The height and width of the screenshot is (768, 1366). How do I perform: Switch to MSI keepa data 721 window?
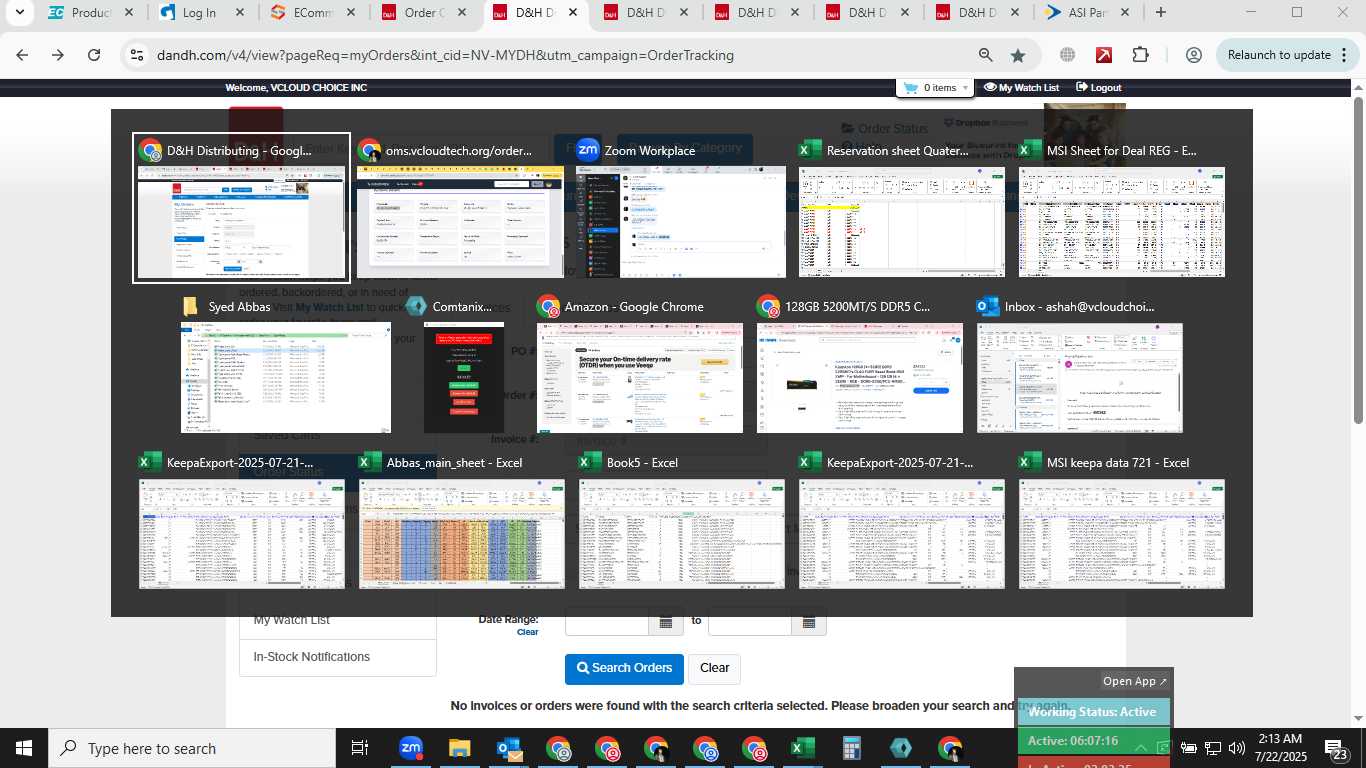pyautogui.click(x=1122, y=521)
